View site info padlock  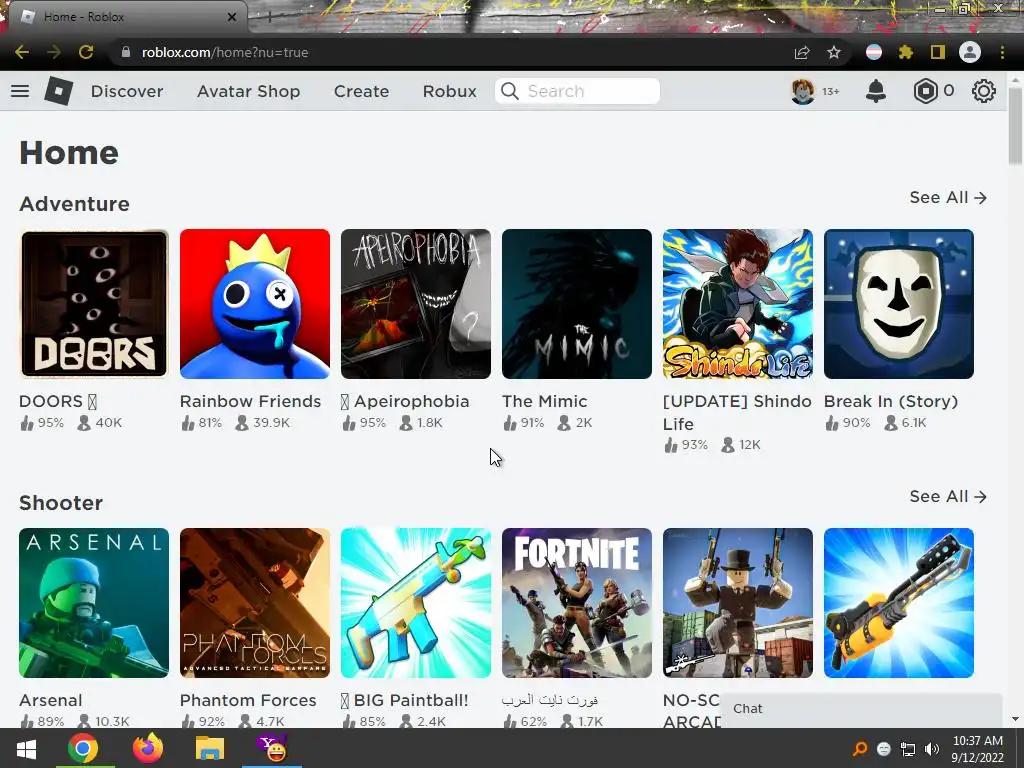126,52
